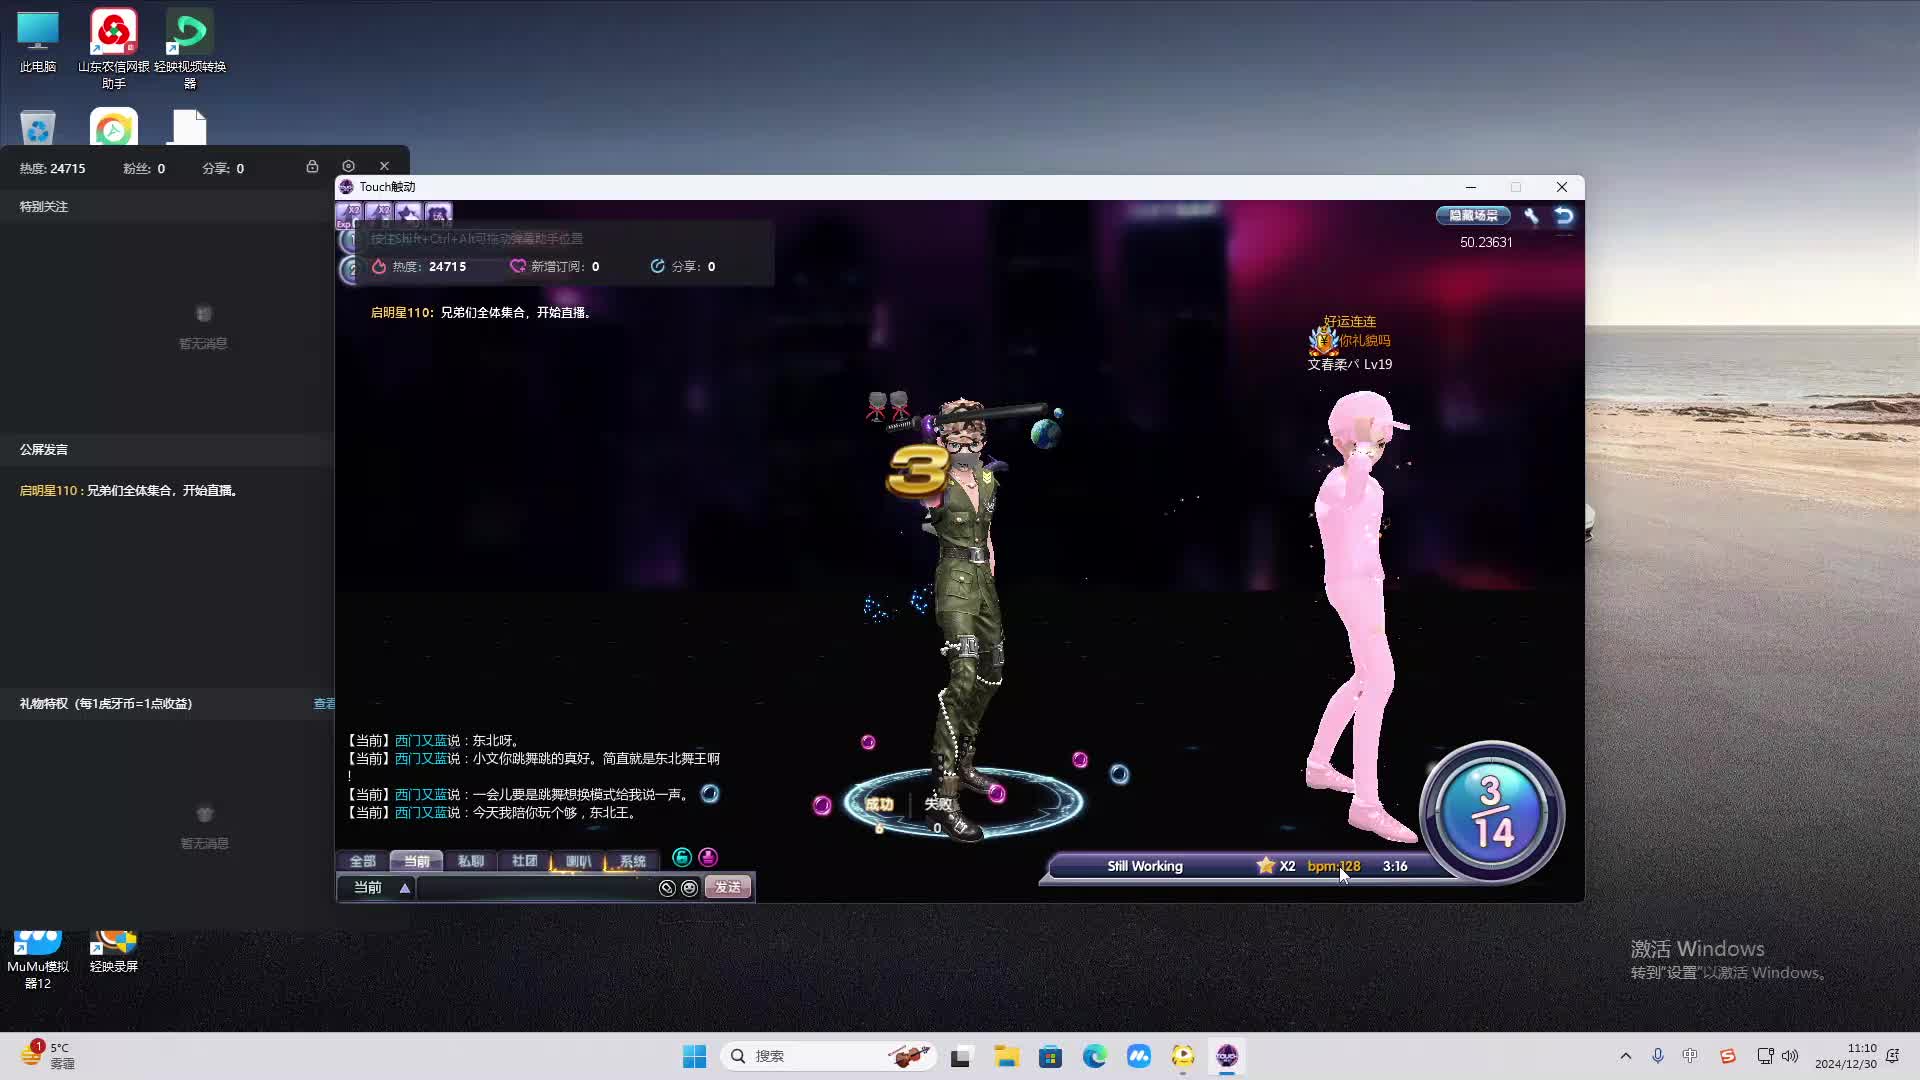Mute the microphone icon in the system tray

pyautogui.click(x=1658, y=1056)
